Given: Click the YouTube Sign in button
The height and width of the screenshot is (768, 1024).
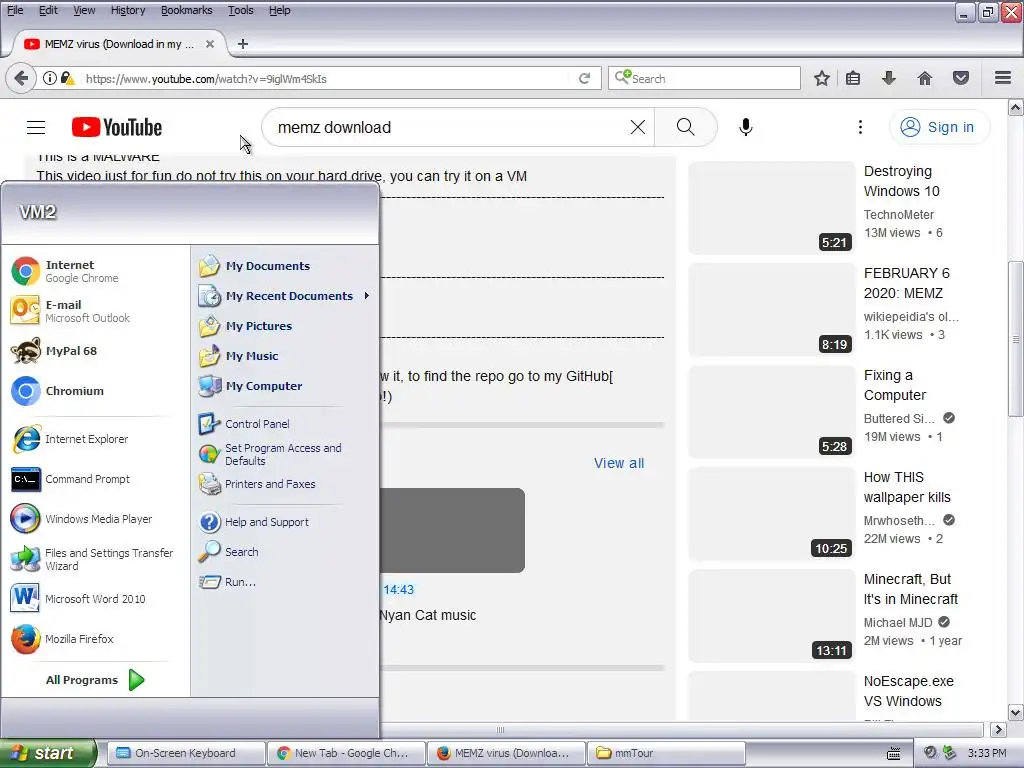Looking at the screenshot, I should click(938, 127).
